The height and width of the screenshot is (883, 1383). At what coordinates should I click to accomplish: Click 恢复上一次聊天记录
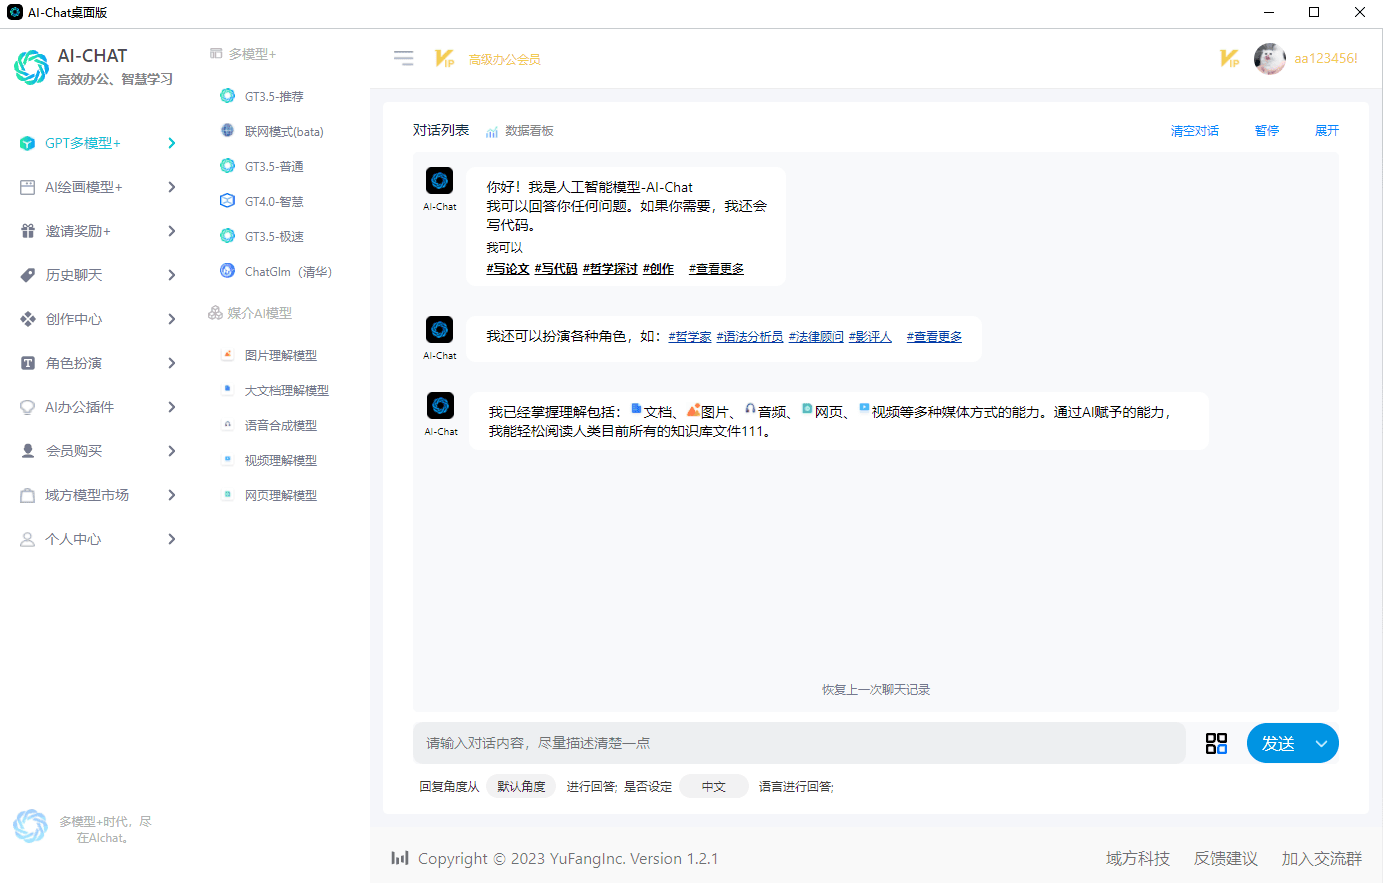(876, 690)
